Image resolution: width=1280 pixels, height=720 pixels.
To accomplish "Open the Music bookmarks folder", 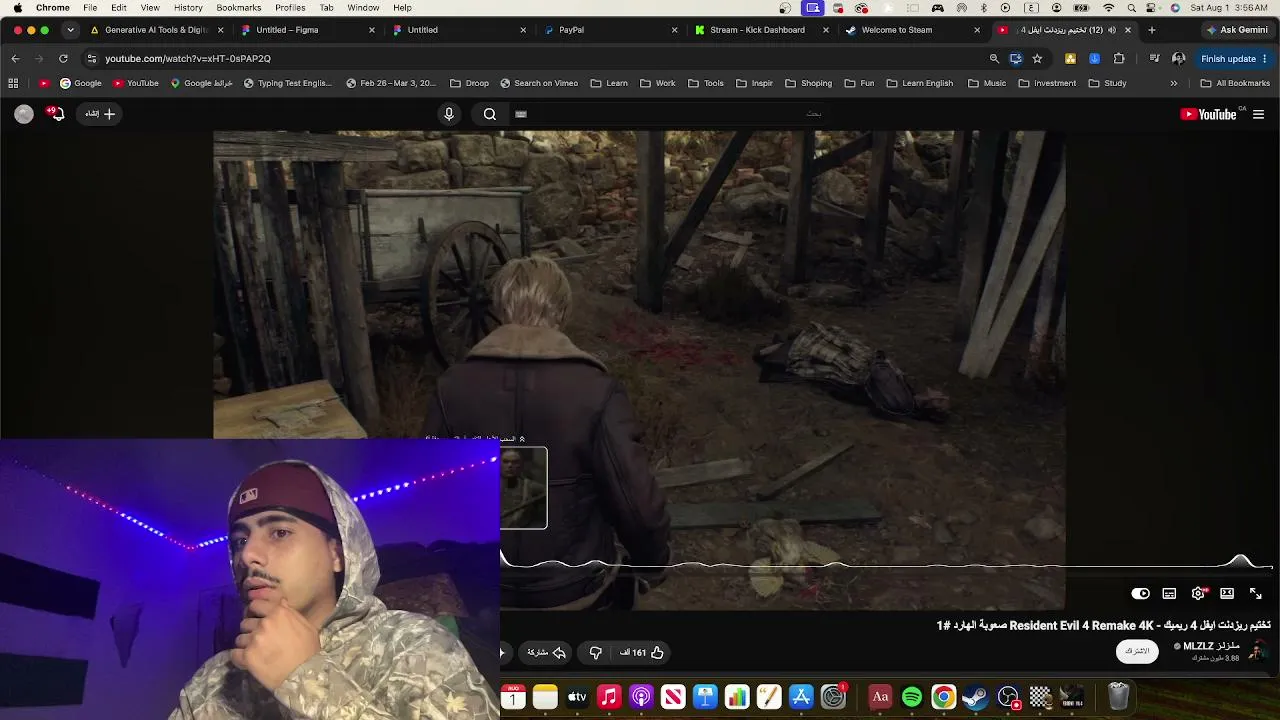I will [987, 83].
